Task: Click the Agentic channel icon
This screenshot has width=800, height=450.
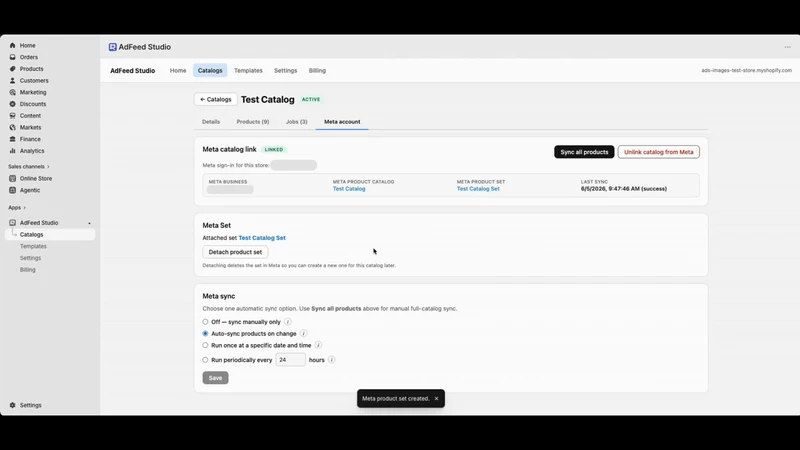Action: 13,190
